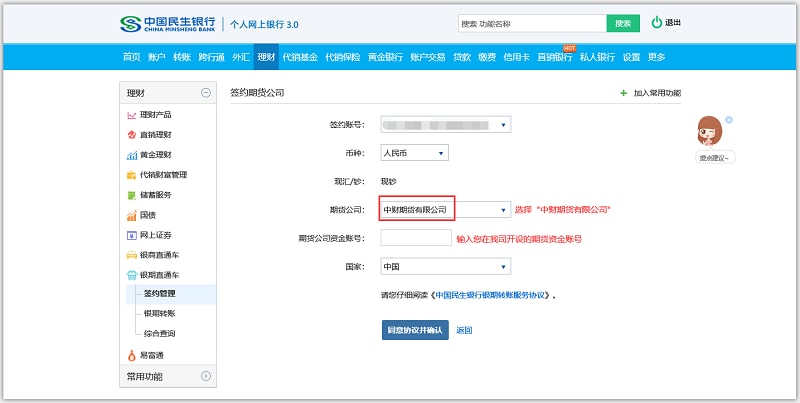This screenshot has width=800, height=403.
Task: Open 直销理财 from the sidebar icon
Action: (x=131, y=135)
